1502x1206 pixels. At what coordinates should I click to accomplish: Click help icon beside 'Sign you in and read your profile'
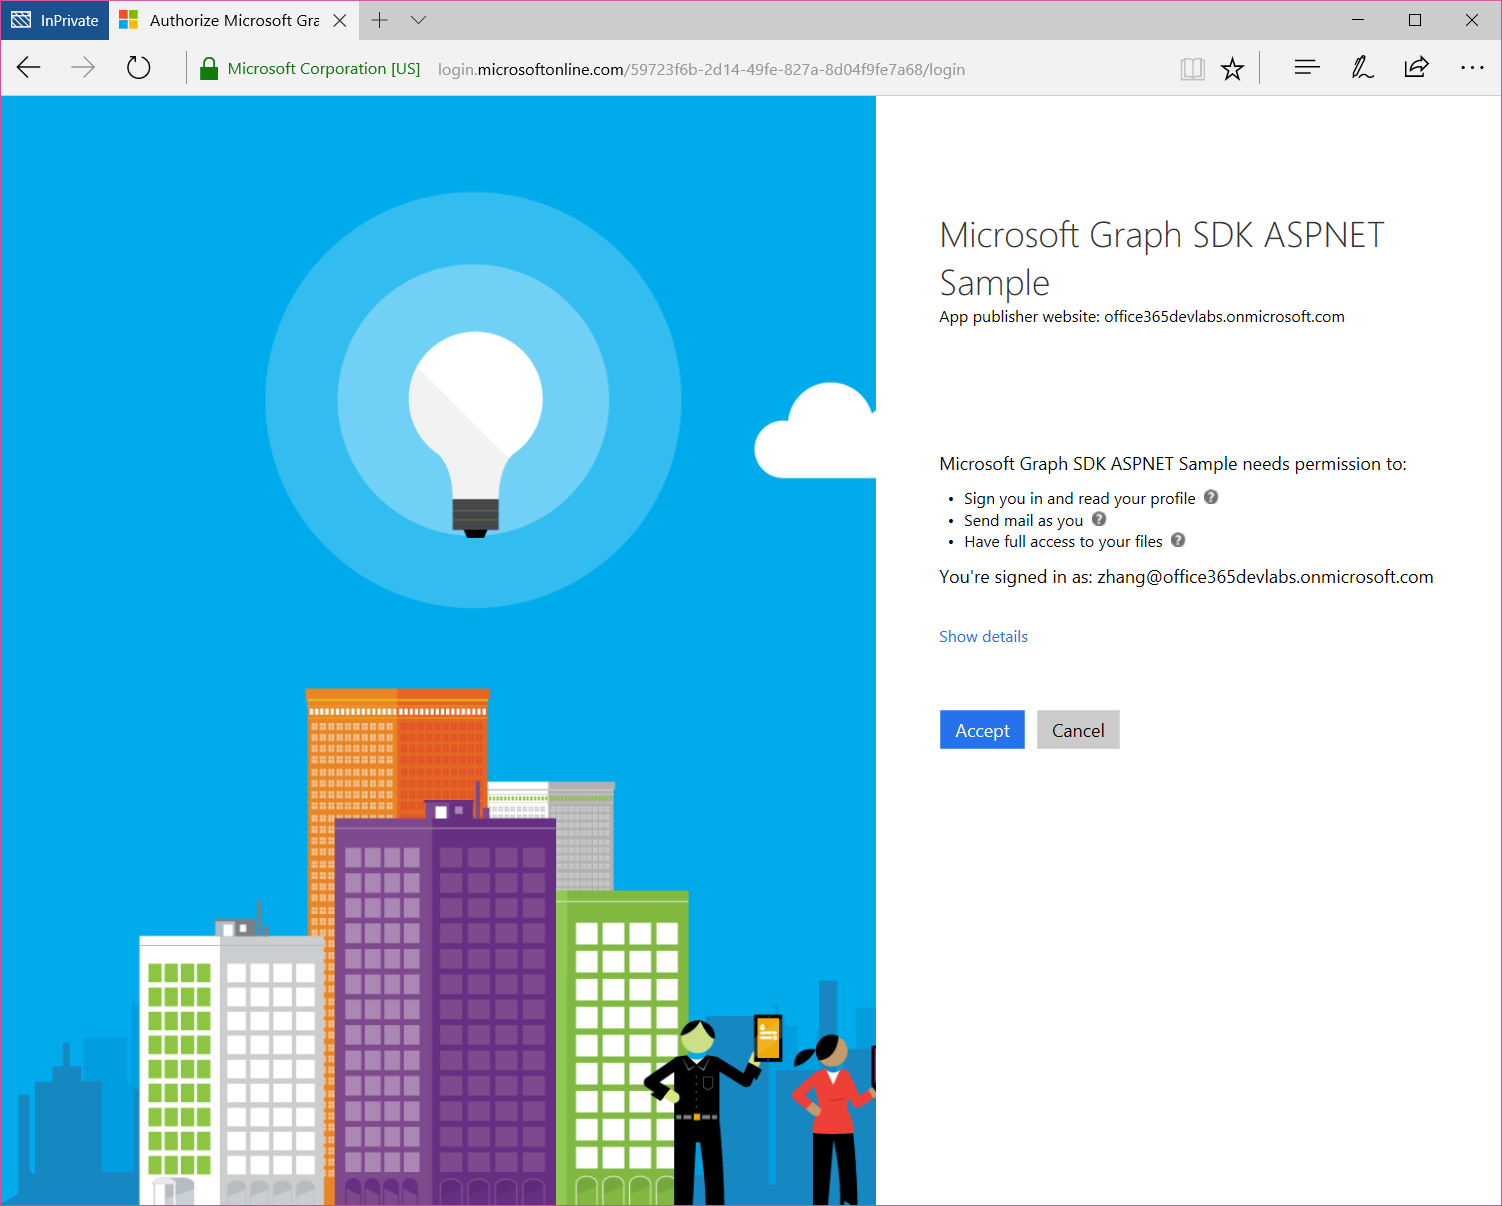[x=1211, y=497]
